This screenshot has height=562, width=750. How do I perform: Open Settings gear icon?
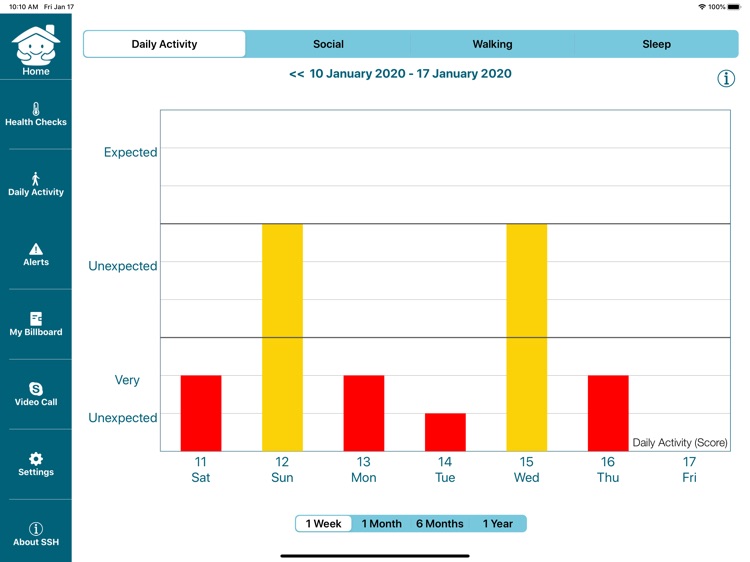tap(36, 459)
